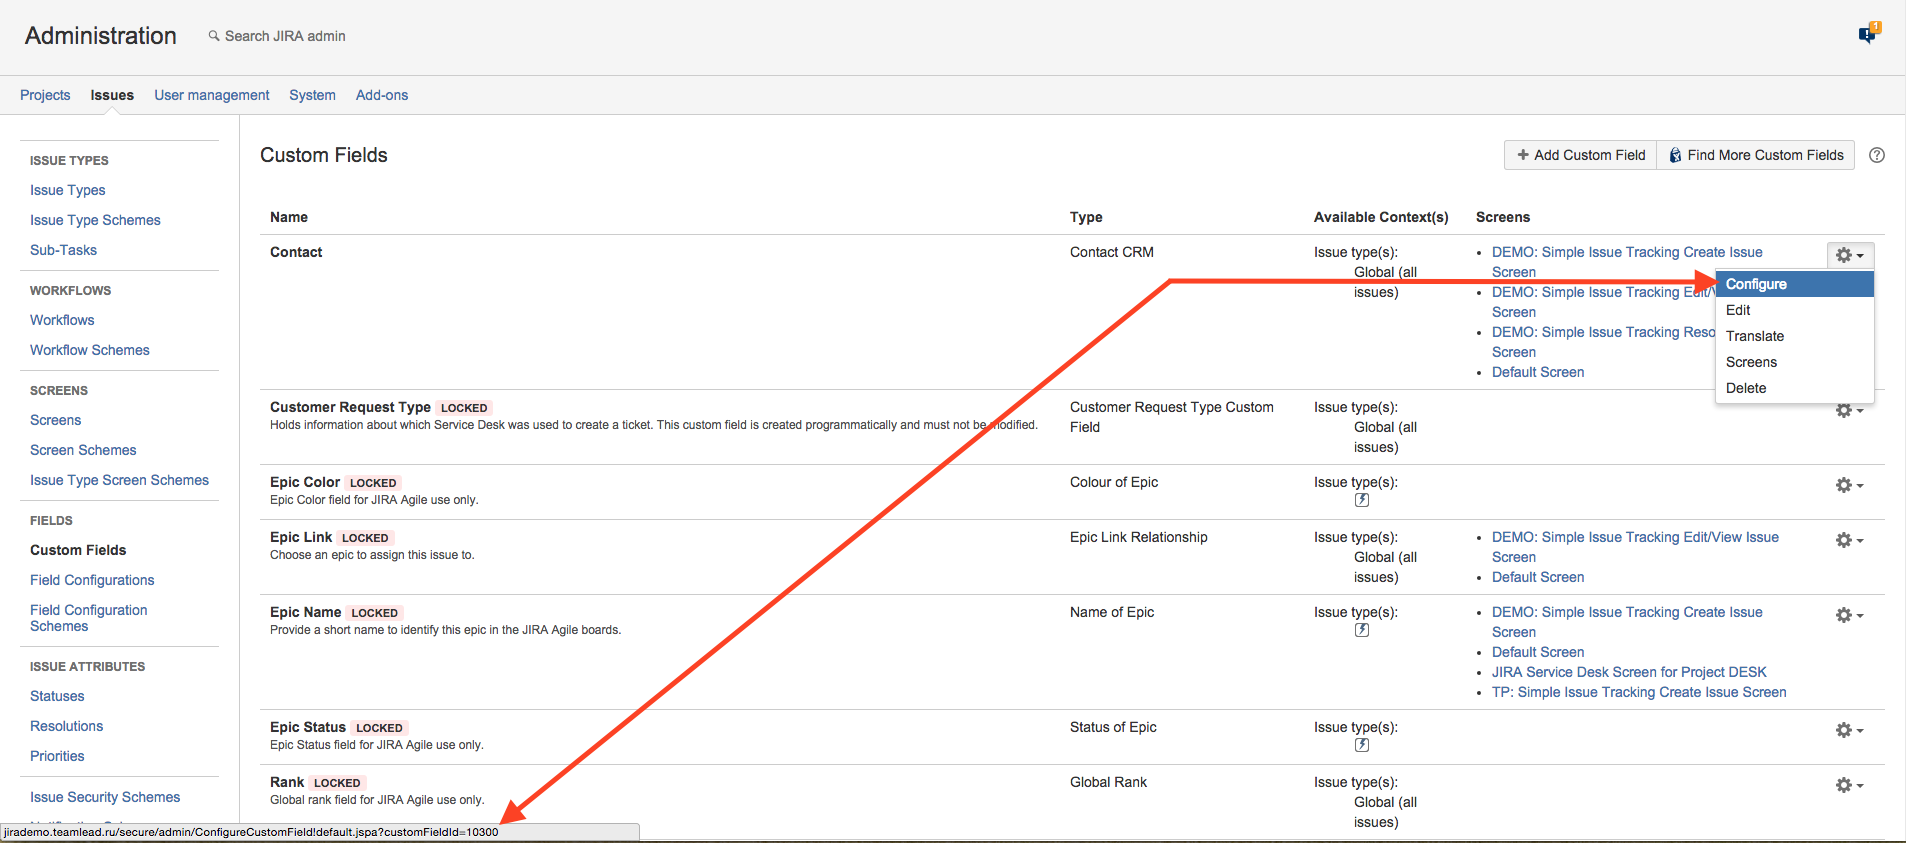Open Field Configurations in sidebar

(92, 580)
